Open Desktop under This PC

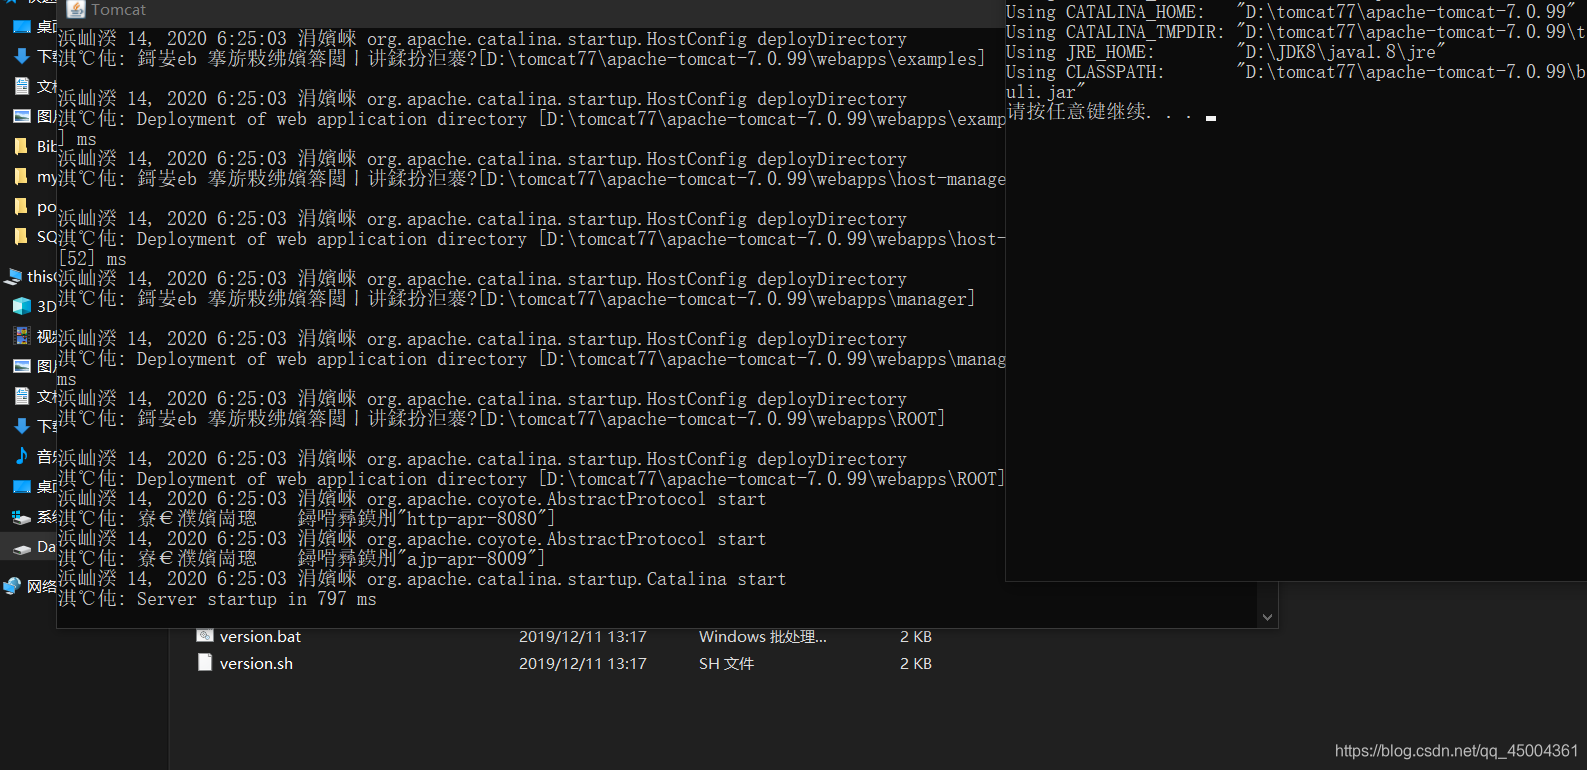tap(22, 486)
